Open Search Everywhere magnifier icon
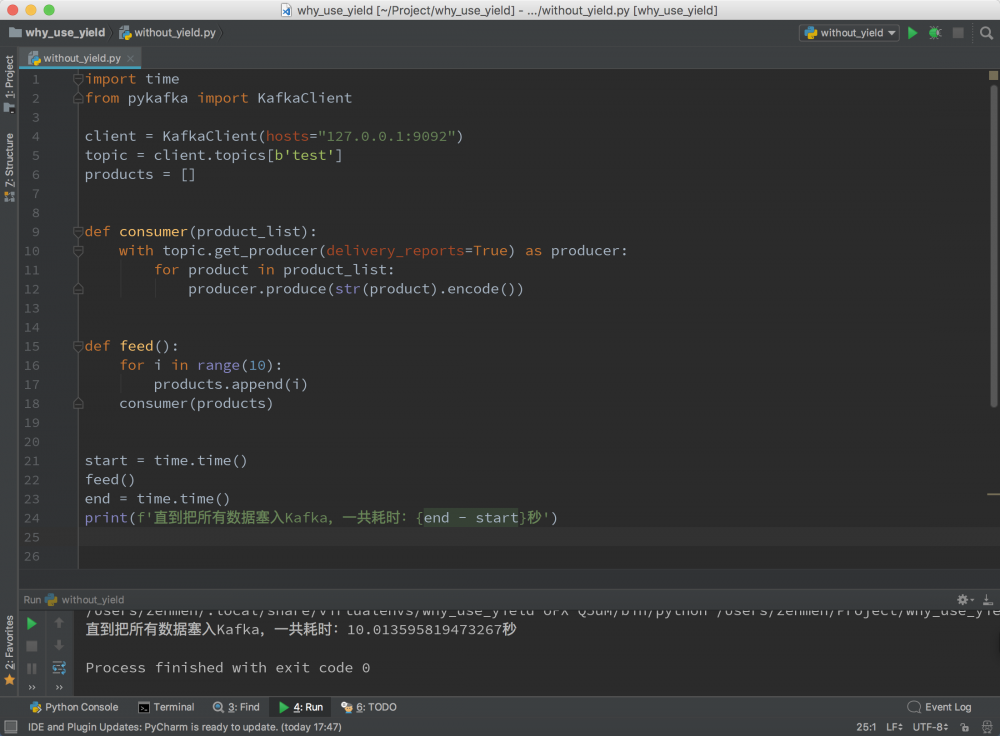1000x736 pixels. click(986, 33)
